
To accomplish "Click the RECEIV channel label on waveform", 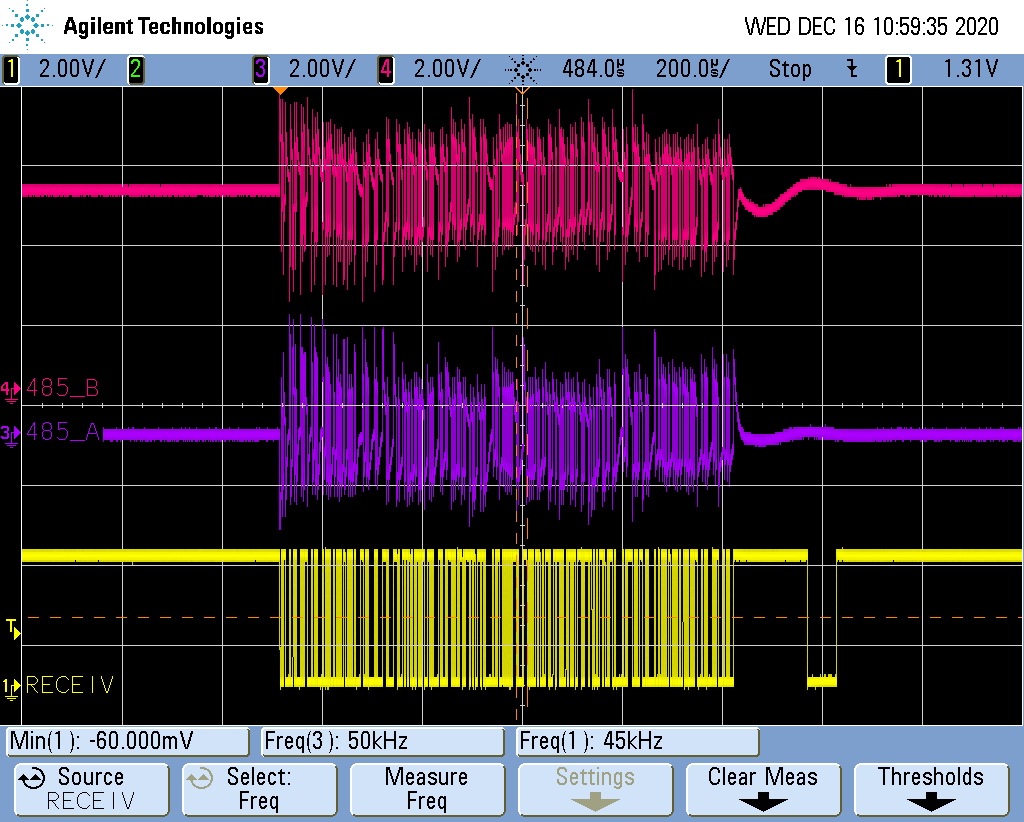I will coord(69,685).
